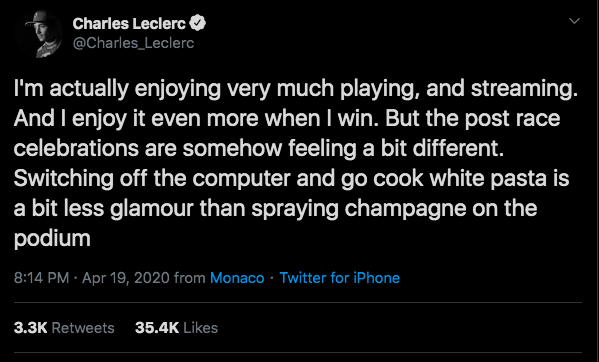
Task: Open Charles Leclerc's profile picture
Action: pyautogui.click(x=39, y=34)
